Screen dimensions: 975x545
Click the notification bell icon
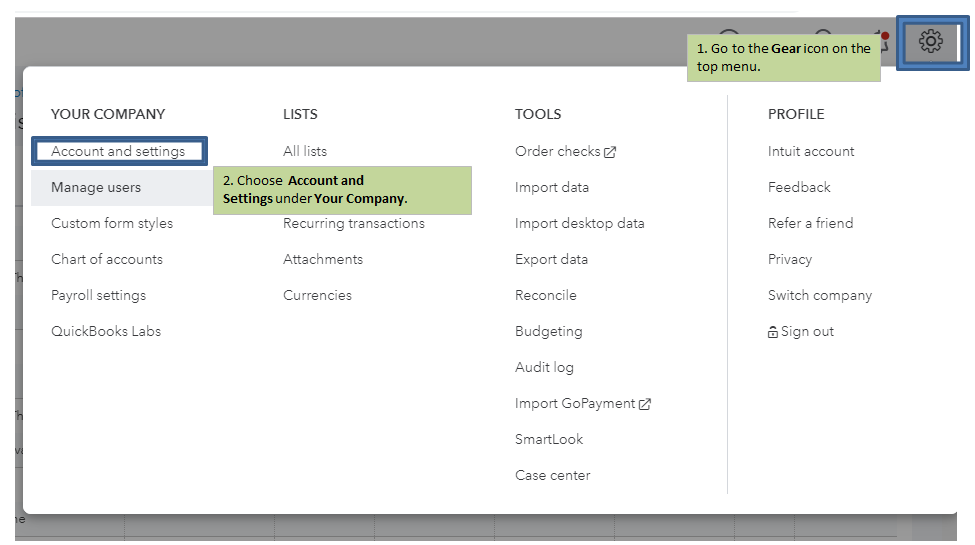click(879, 40)
